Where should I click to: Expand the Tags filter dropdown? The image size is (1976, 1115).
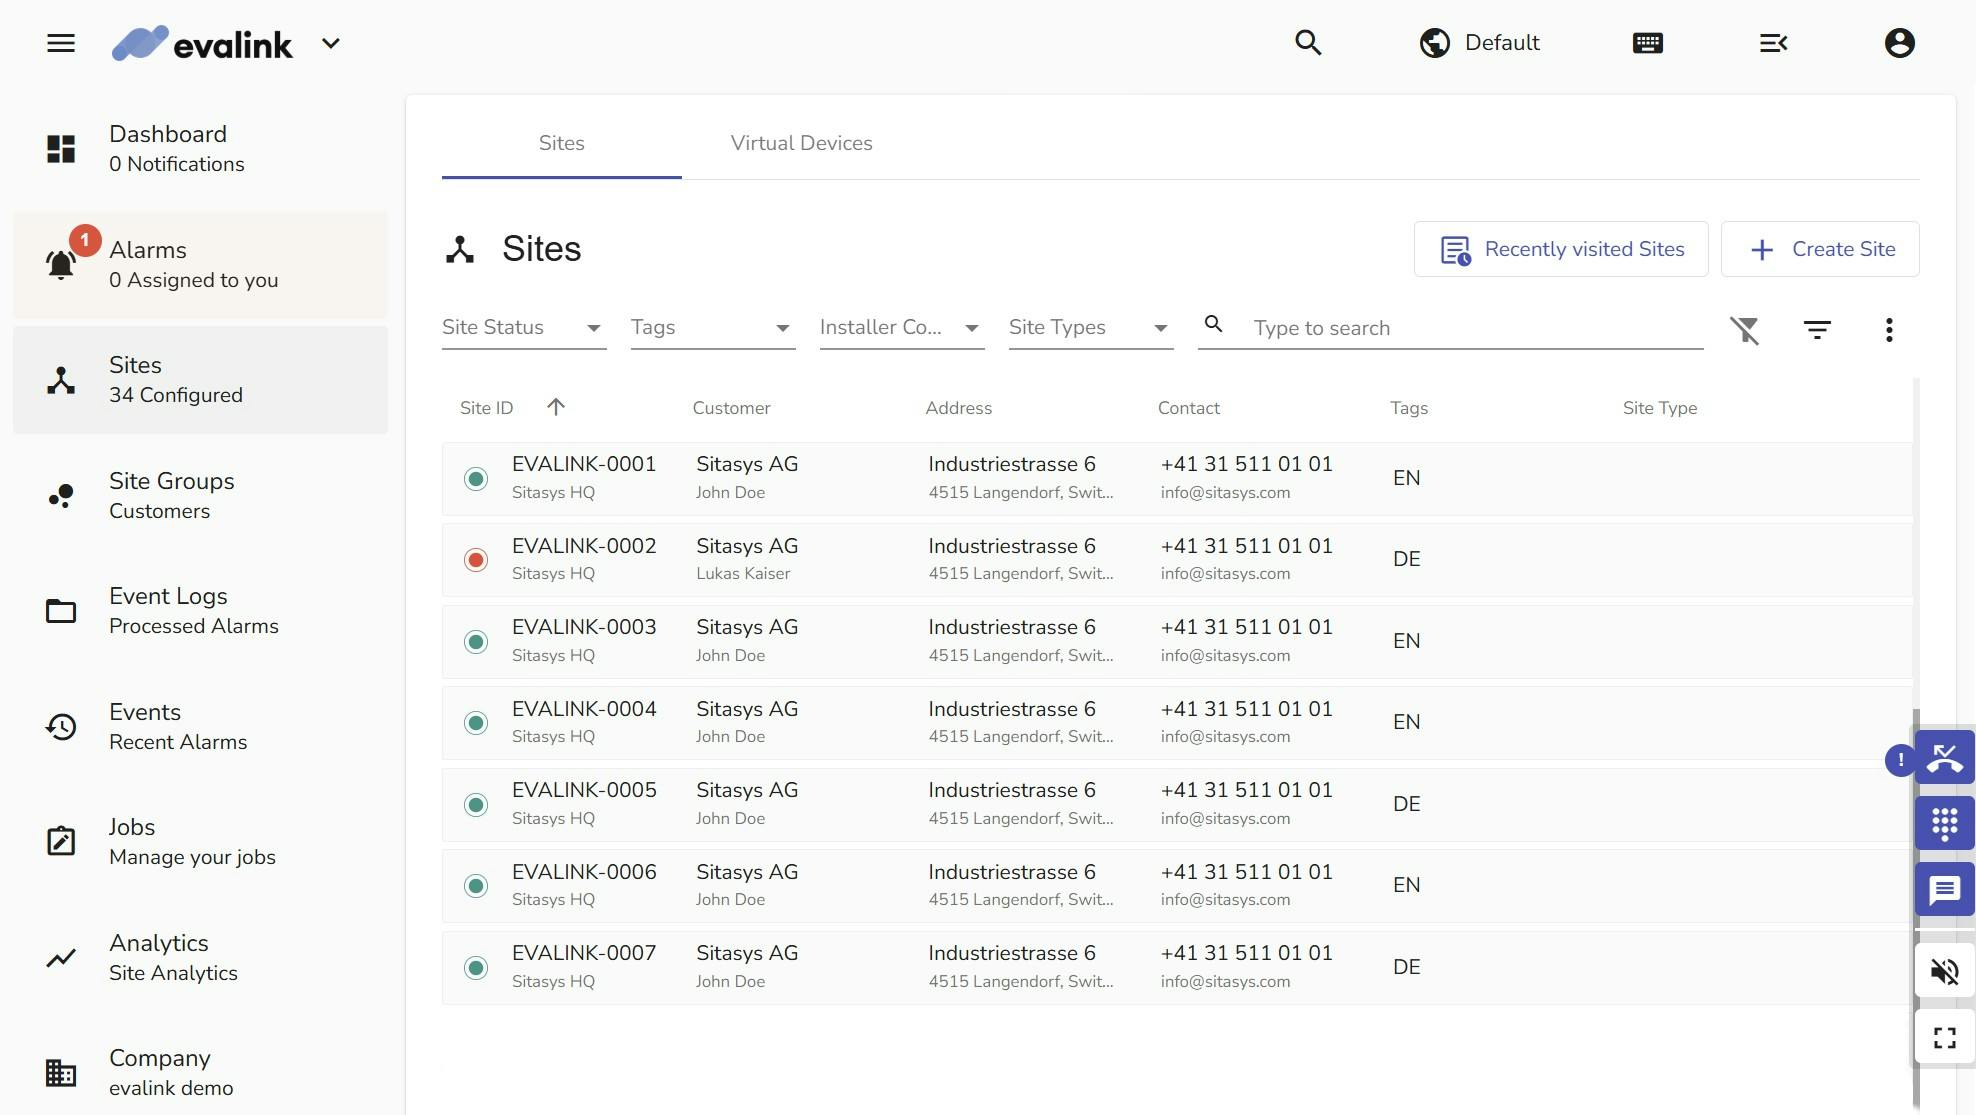(x=712, y=328)
